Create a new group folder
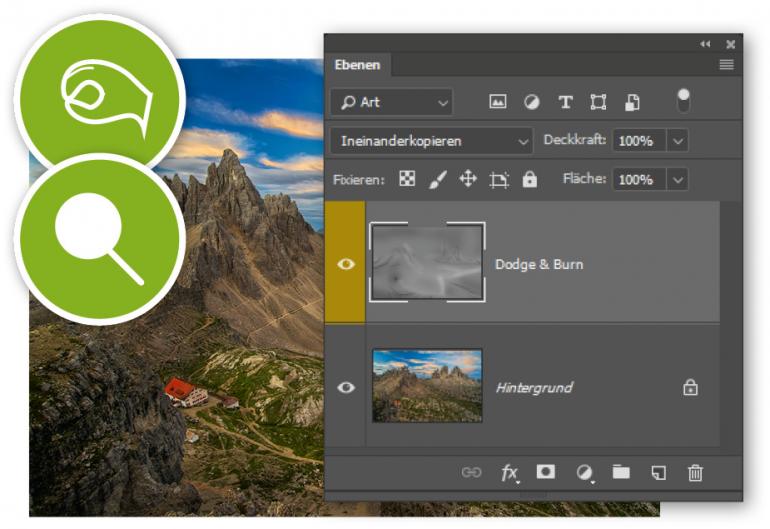The image size is (770, 529). 621,472
